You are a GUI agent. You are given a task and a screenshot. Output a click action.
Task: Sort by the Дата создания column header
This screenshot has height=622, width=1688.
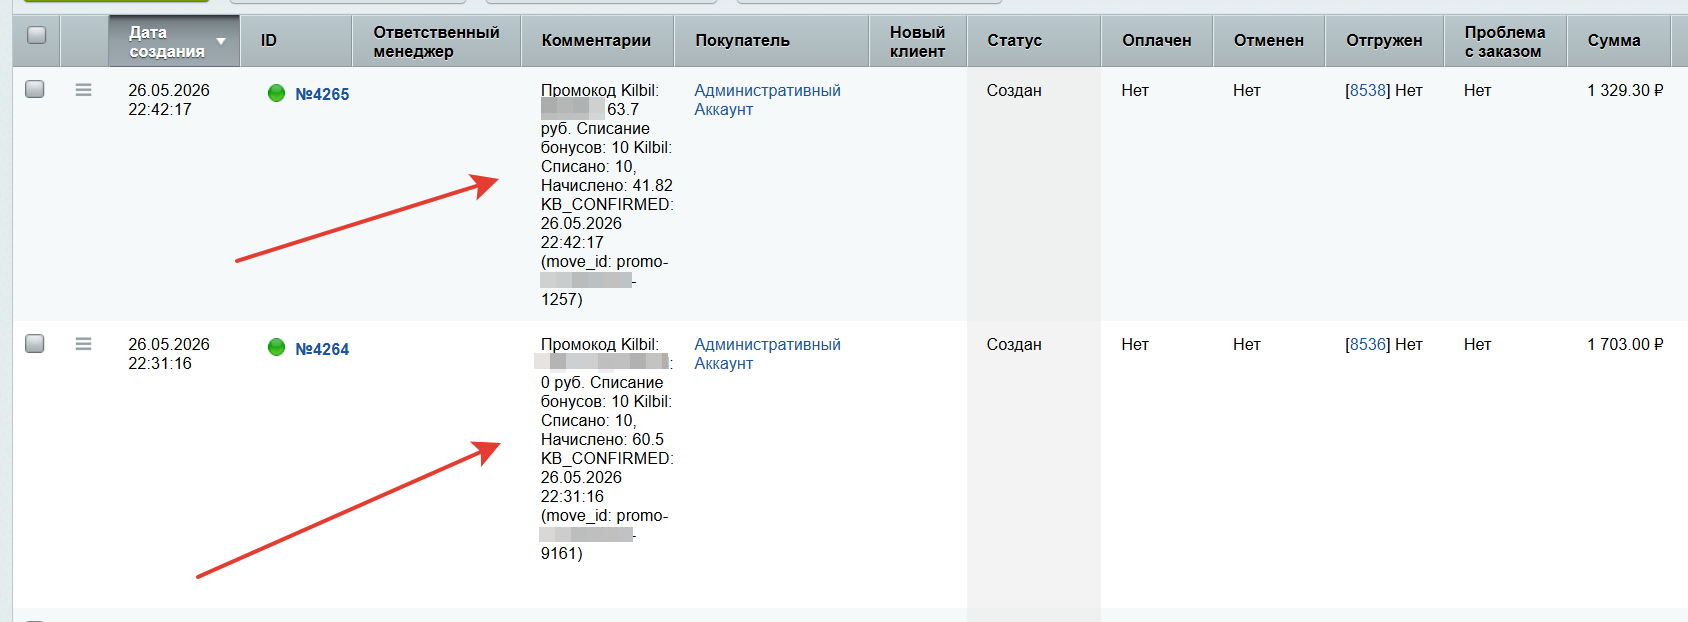(167, 42)
